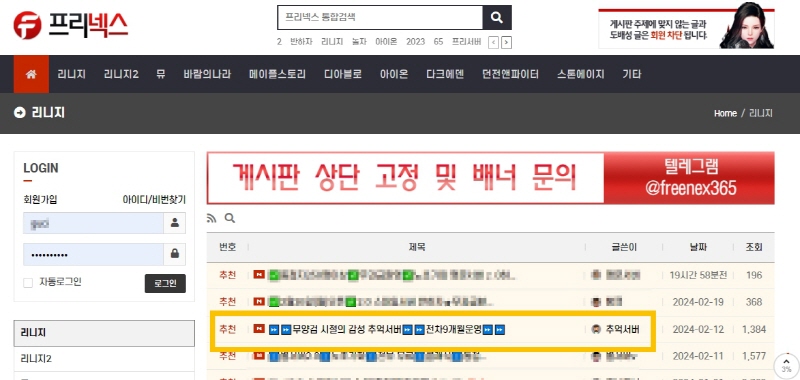Select 던전앤파이터 in the navigation bar

coord(511,74)
